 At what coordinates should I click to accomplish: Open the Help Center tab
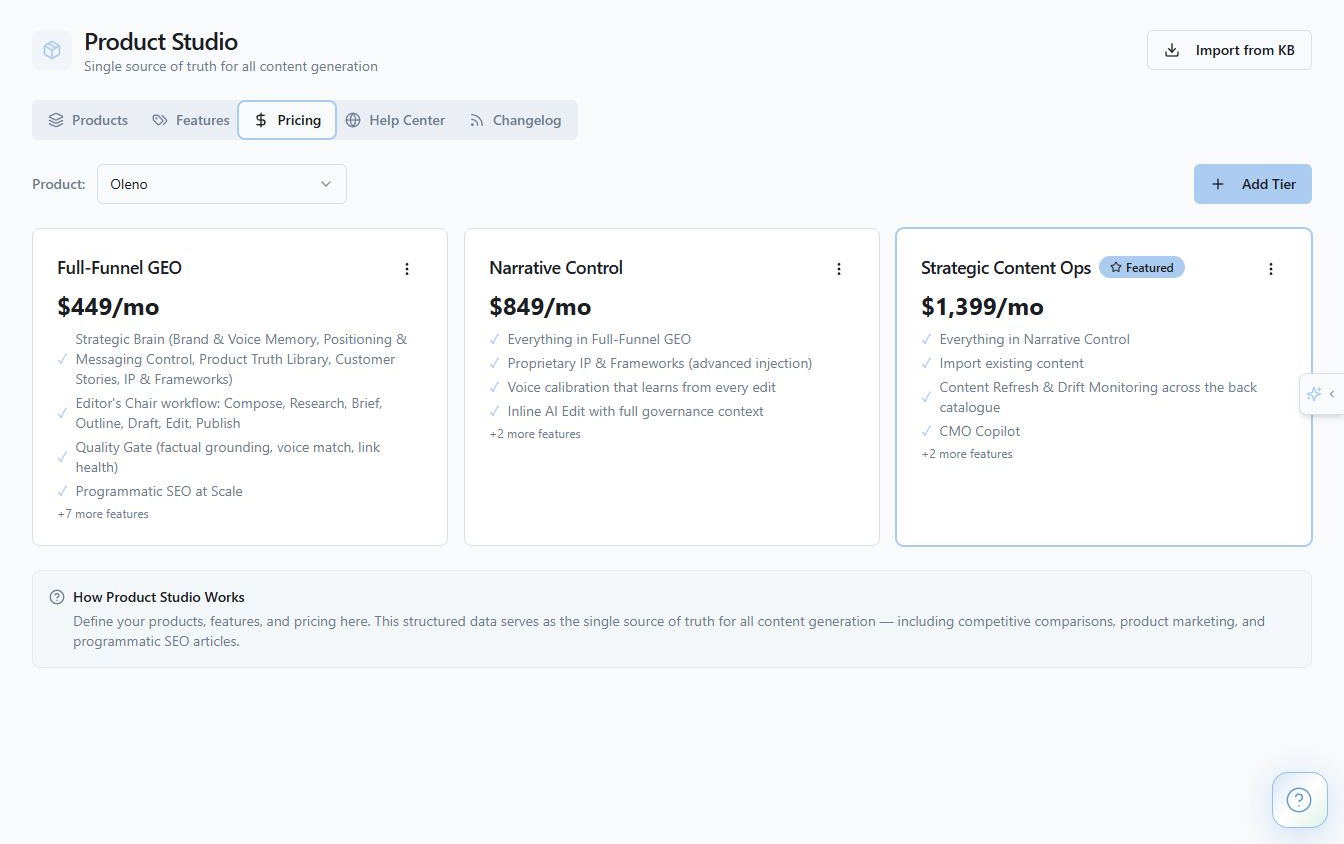395,120
